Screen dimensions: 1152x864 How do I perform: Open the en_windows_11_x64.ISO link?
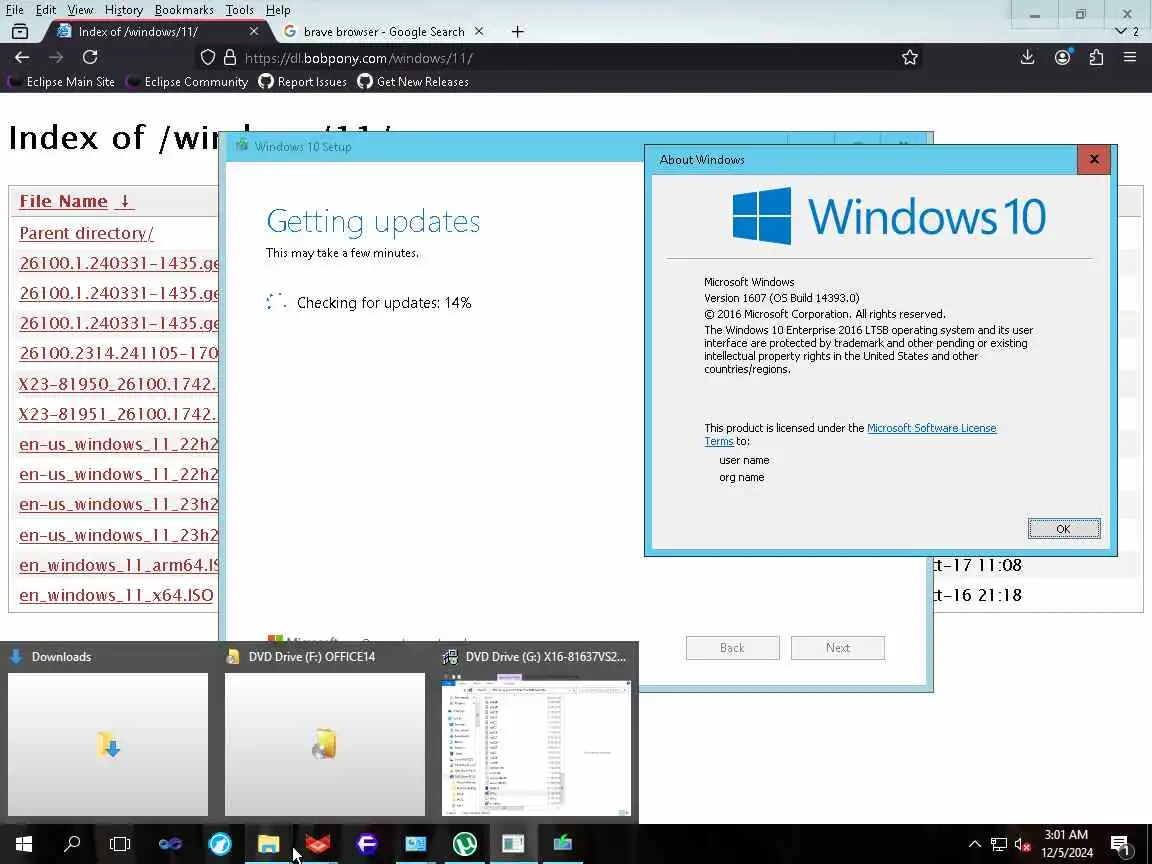click(116, 595)
